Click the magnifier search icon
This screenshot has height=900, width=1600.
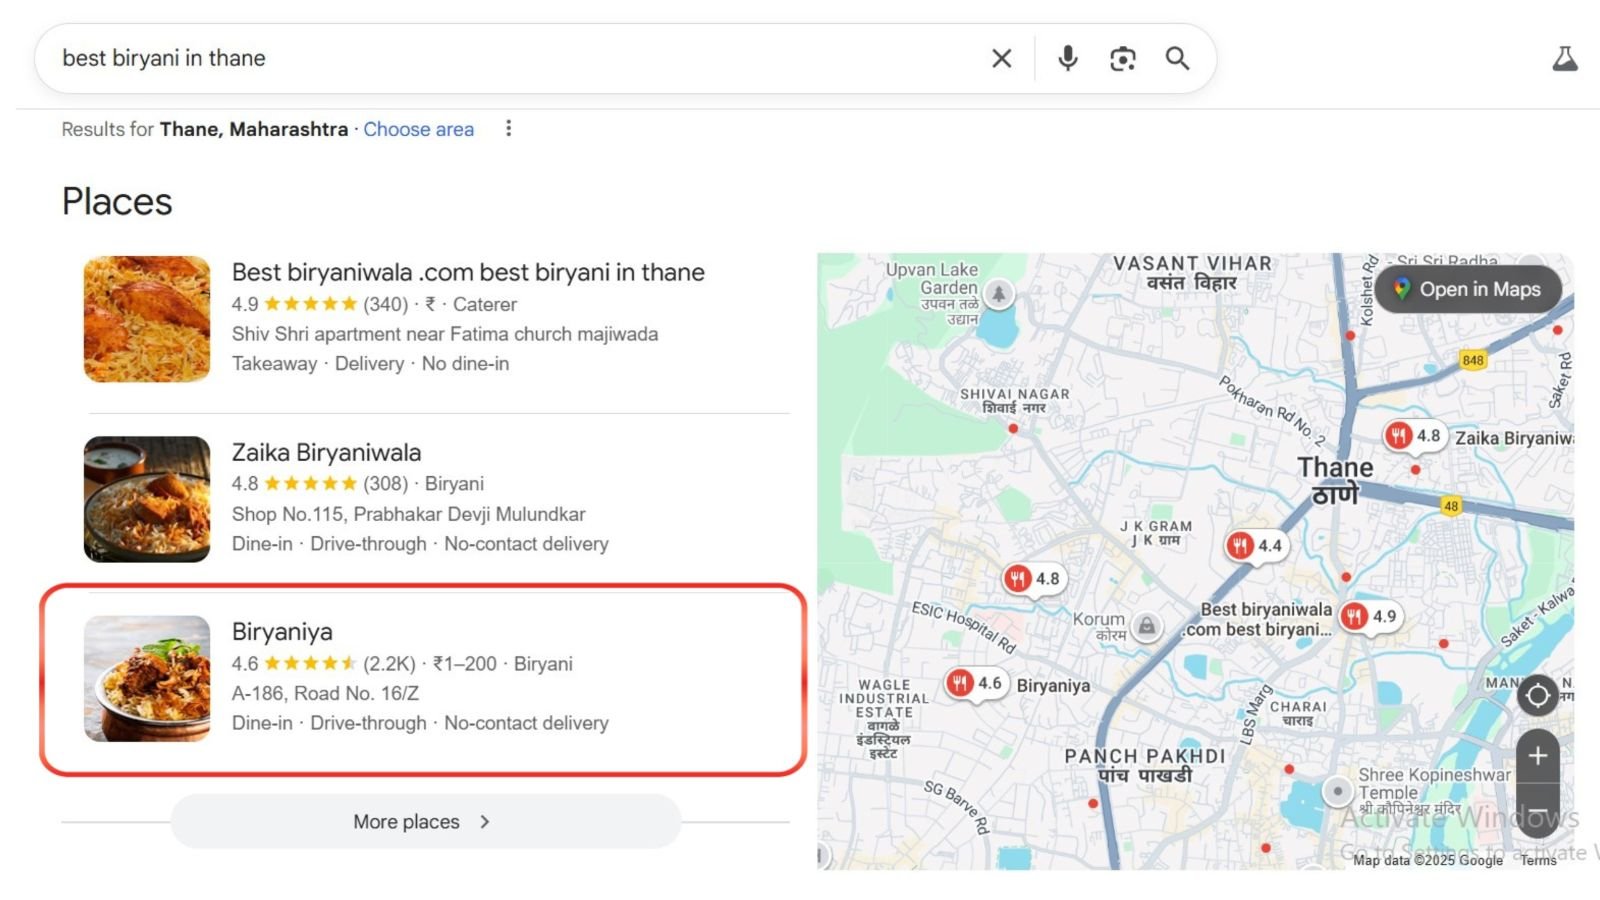coord(1178,59)
